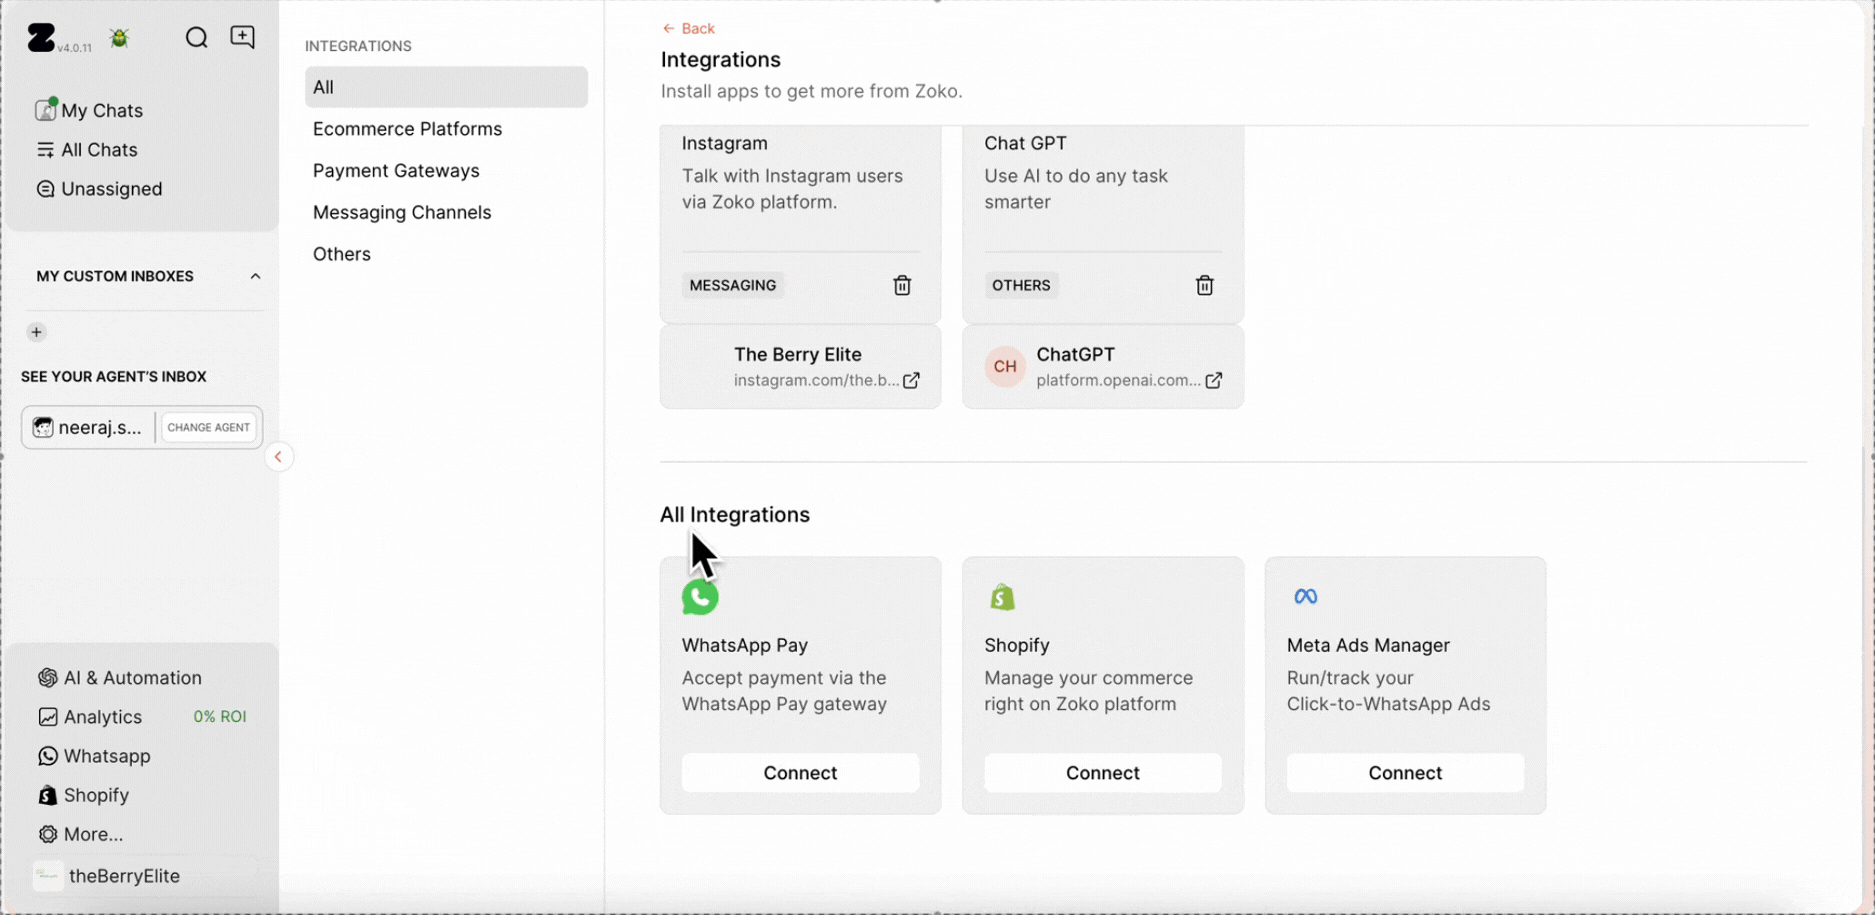Open Shopify in the sidebar
This screenshot has width=1875, height=915.
[84, 795]
